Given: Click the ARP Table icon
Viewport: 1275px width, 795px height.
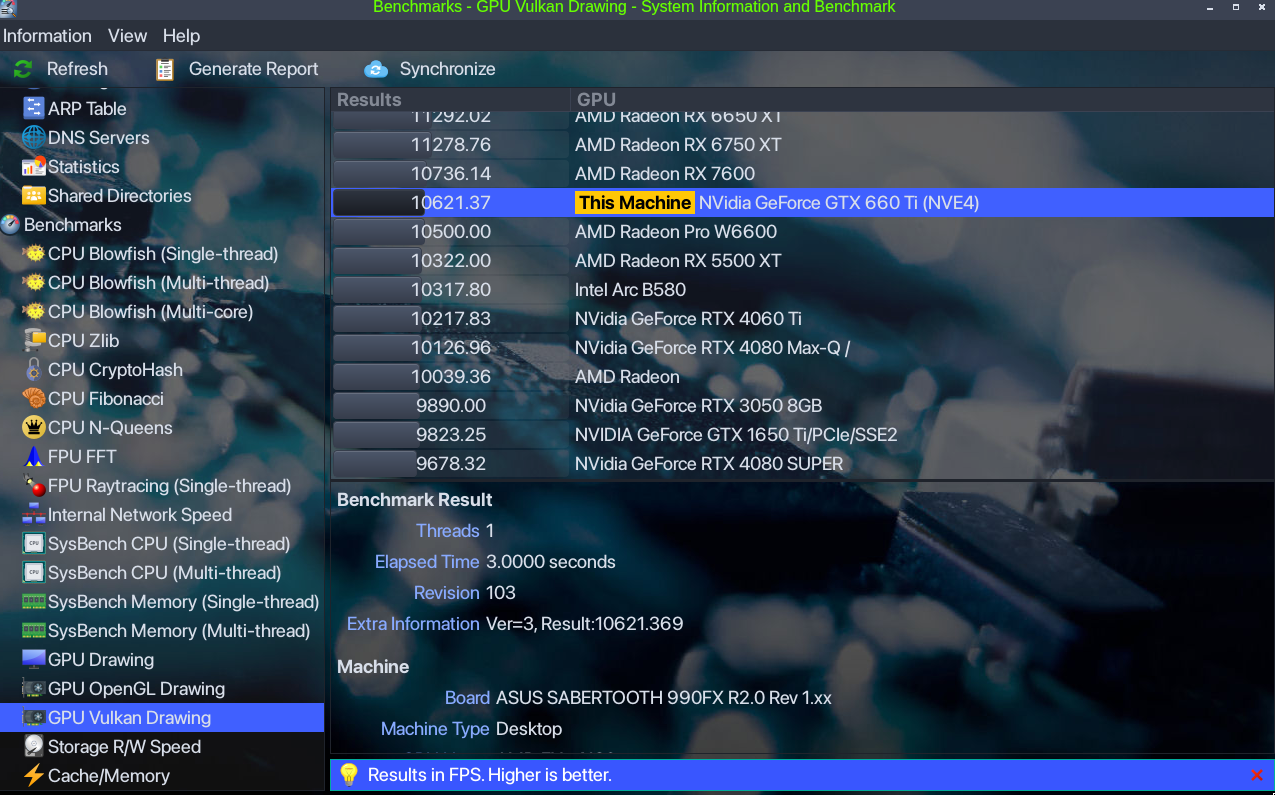Looking at the screenshot, I should click(34, 108).
